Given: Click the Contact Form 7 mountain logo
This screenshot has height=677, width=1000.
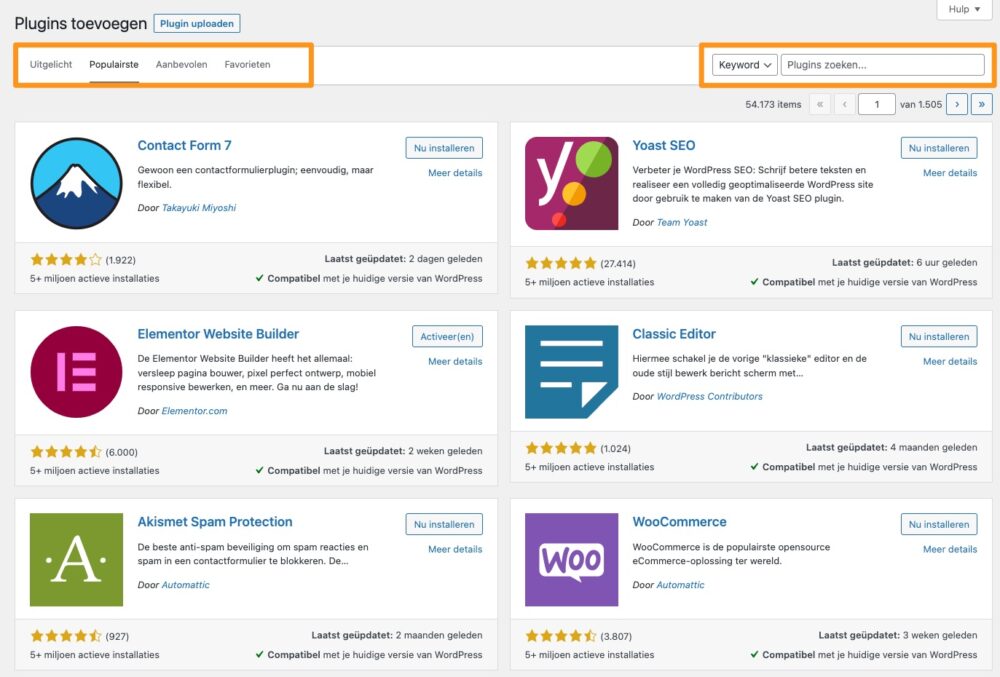Looking at the screenshot, I should pyautogui.click(x=76, y=181).
